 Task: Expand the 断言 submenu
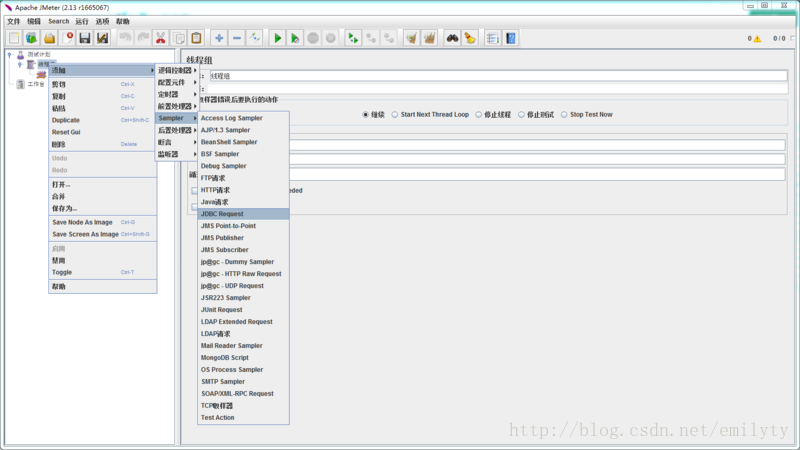[177, 142]
